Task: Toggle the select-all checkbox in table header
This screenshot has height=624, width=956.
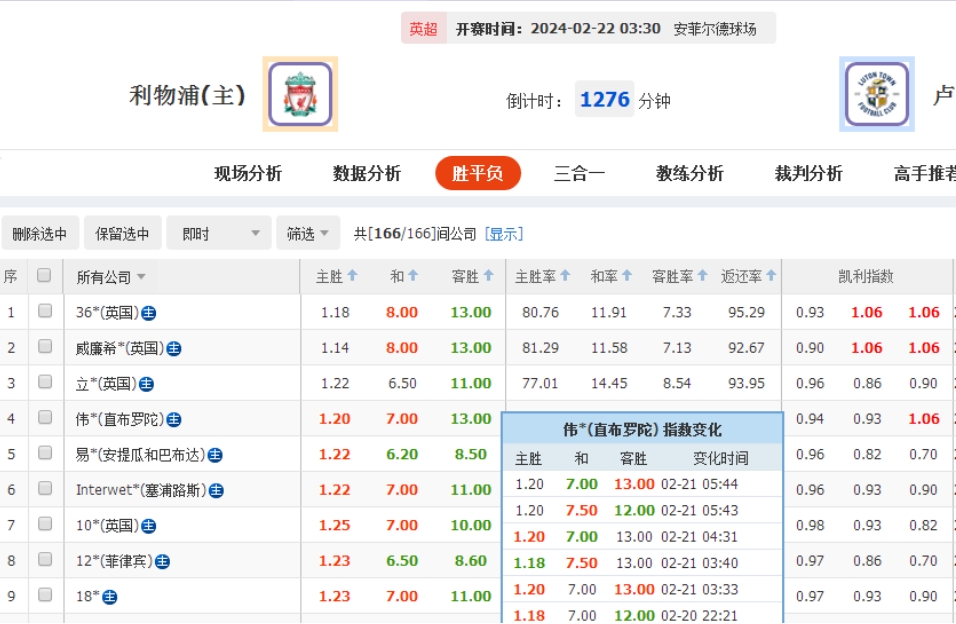Action: pos(44,276)
